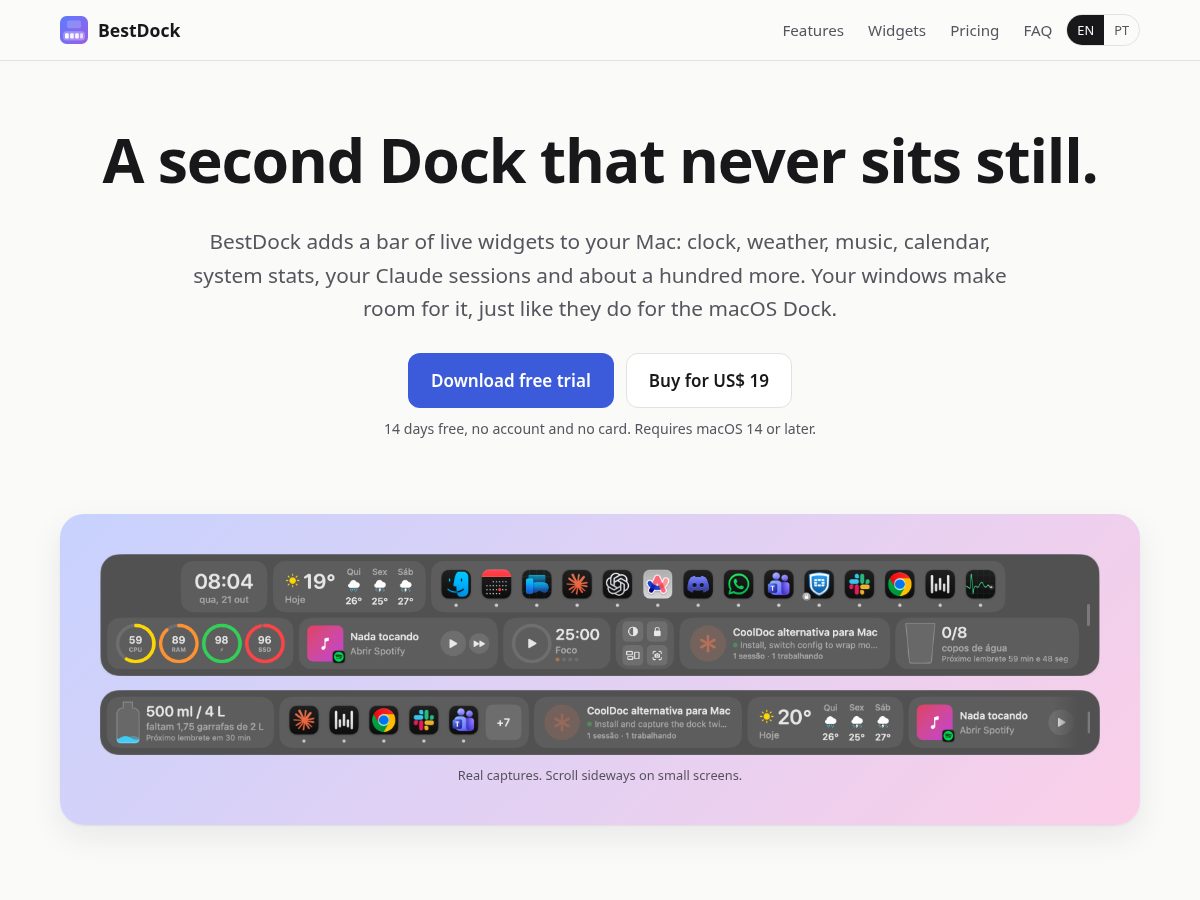This screenshot has height=900, width=1200.
Task: Open the BestDock logo icon
Action: [x=74, y=30]
